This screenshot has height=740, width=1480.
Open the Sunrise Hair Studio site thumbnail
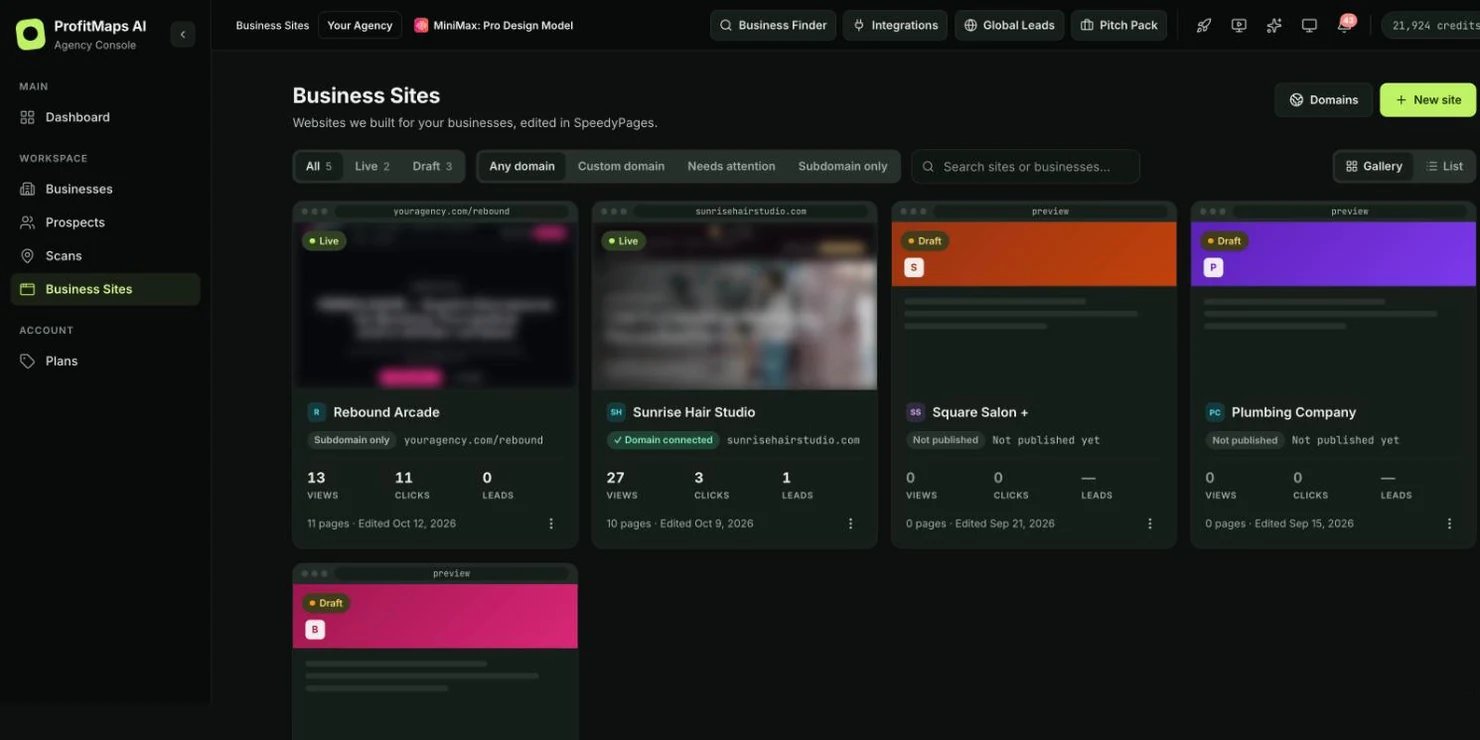tap(734, 305)
